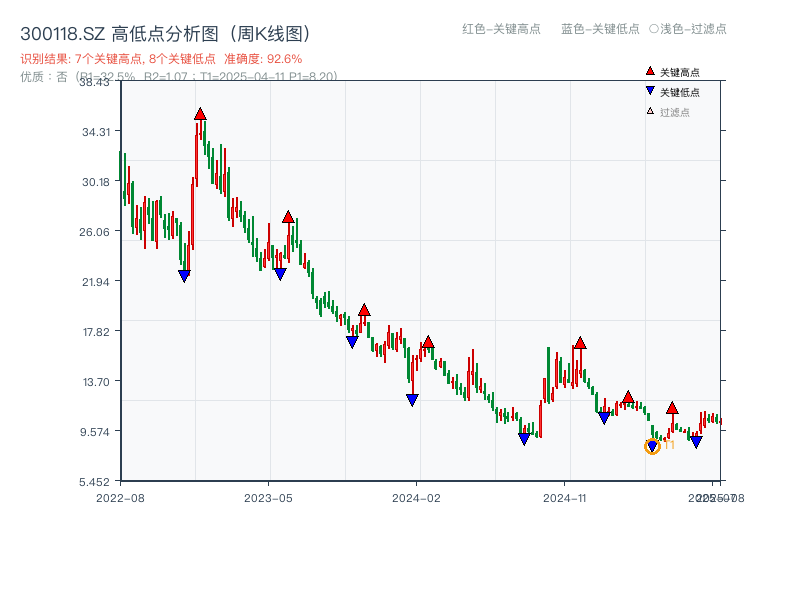Click the blue key-low marker near 2023-05
Screen dimensions: 800x600
click(280, 271)
